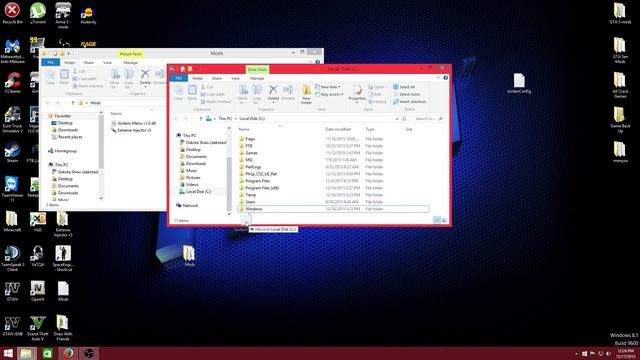Image resolution: width=640 pixels, height=360 pixels.
Task: Click Select all in Local Disk ribbon
Action: click(404, 87)
